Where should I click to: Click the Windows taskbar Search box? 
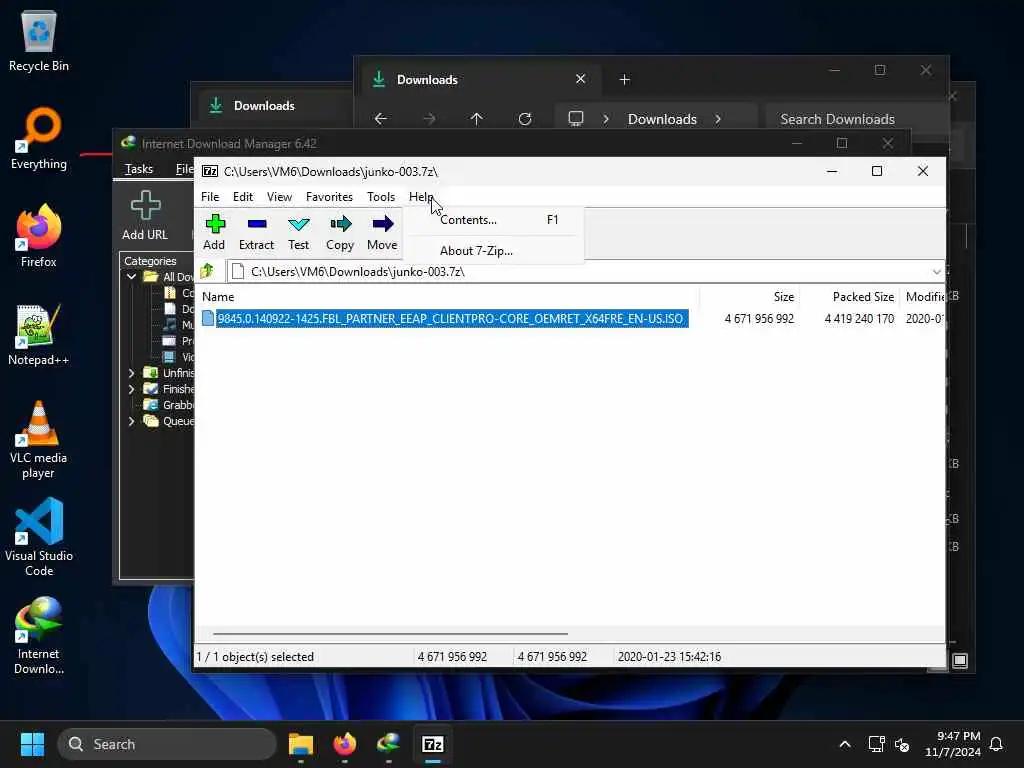[x=167, y=744]
